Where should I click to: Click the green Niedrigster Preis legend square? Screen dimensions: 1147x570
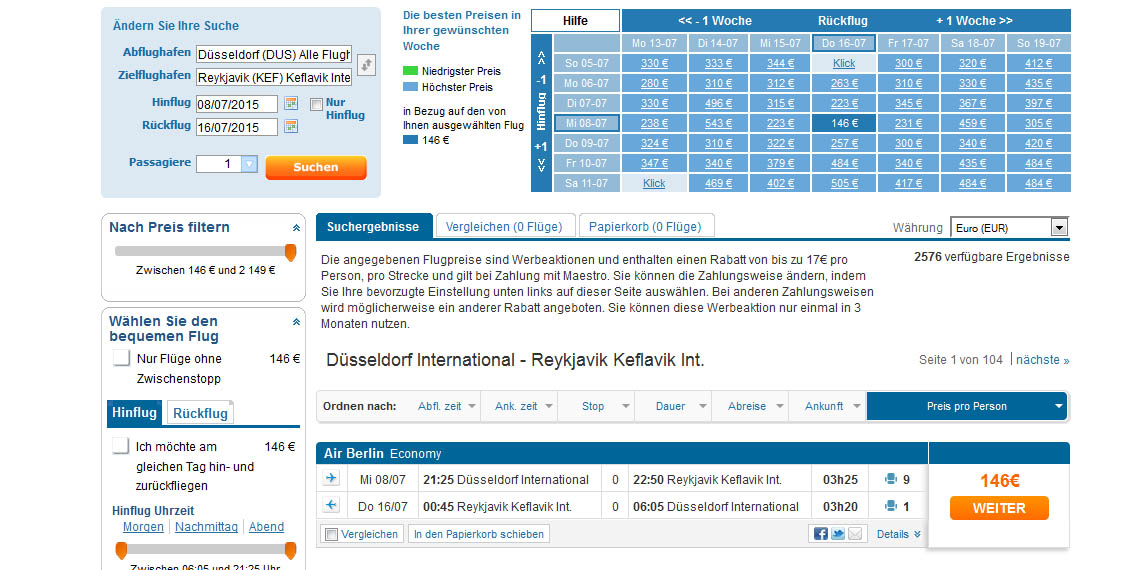(x=410, y=71)
